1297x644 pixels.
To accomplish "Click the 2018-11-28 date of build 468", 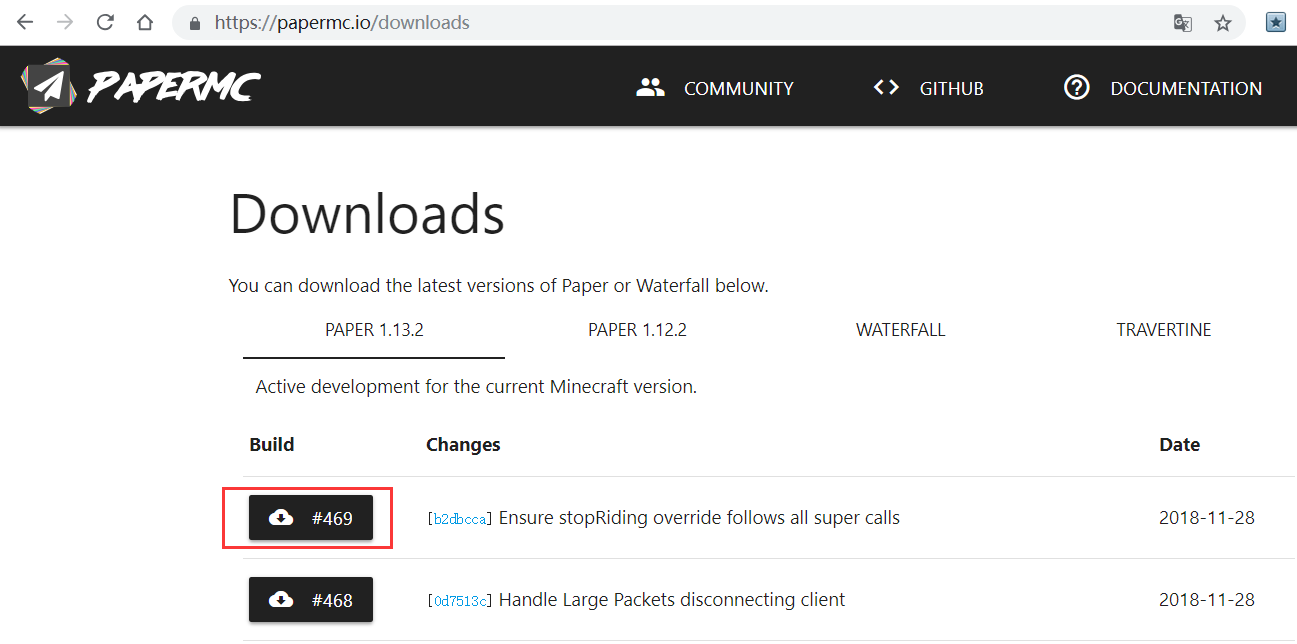I will (x=1207, y=600).
